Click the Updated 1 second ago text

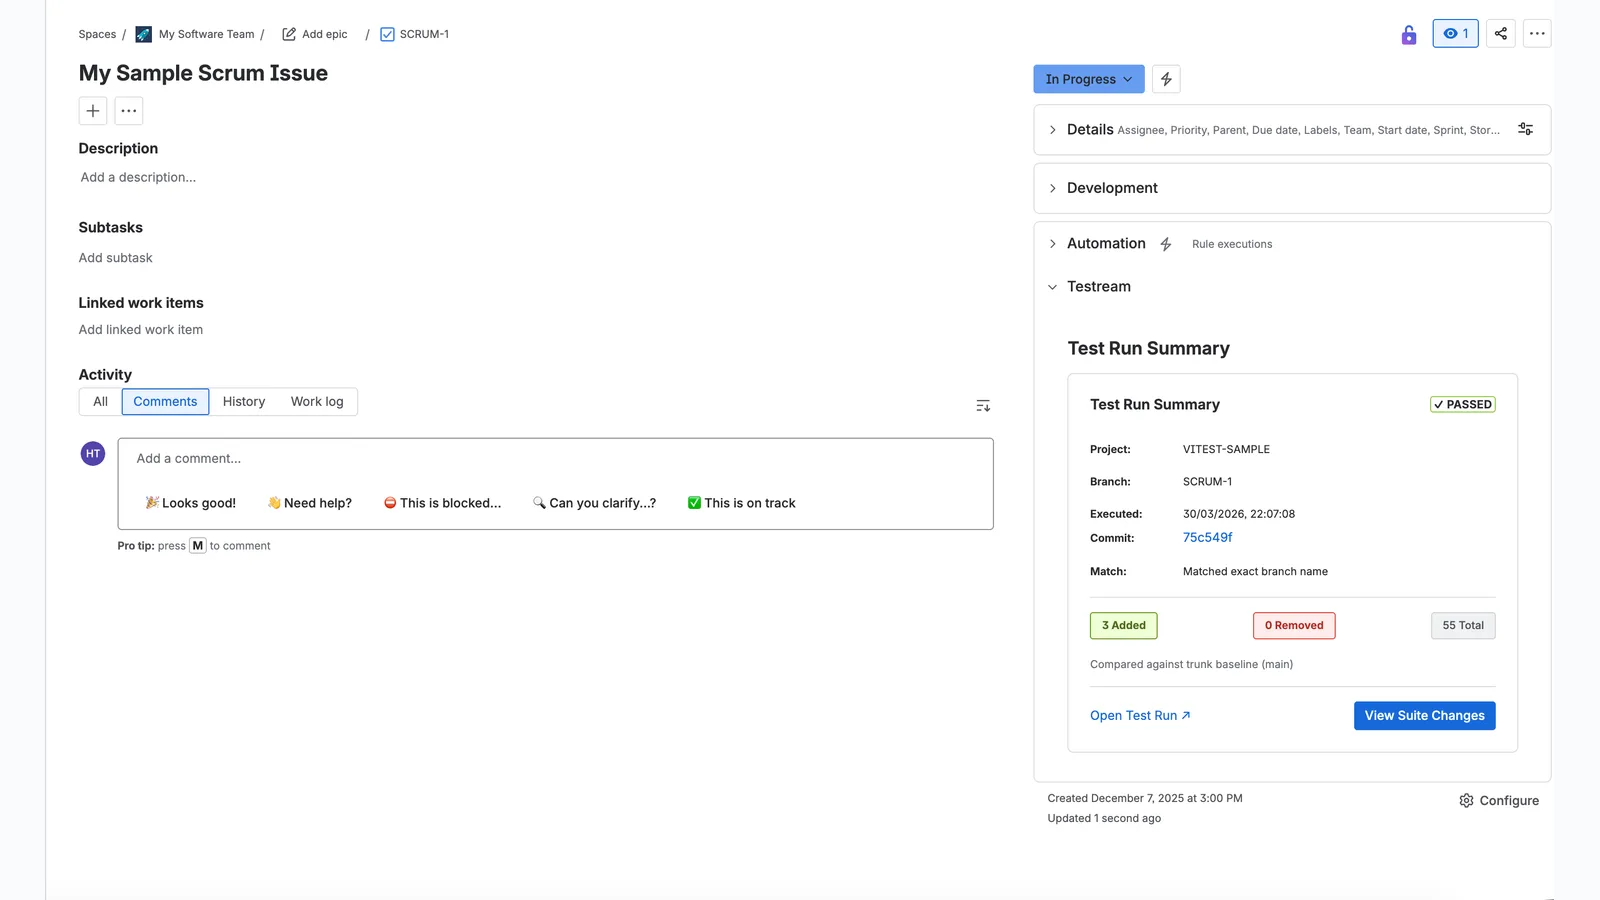[x=1104, y=819]
